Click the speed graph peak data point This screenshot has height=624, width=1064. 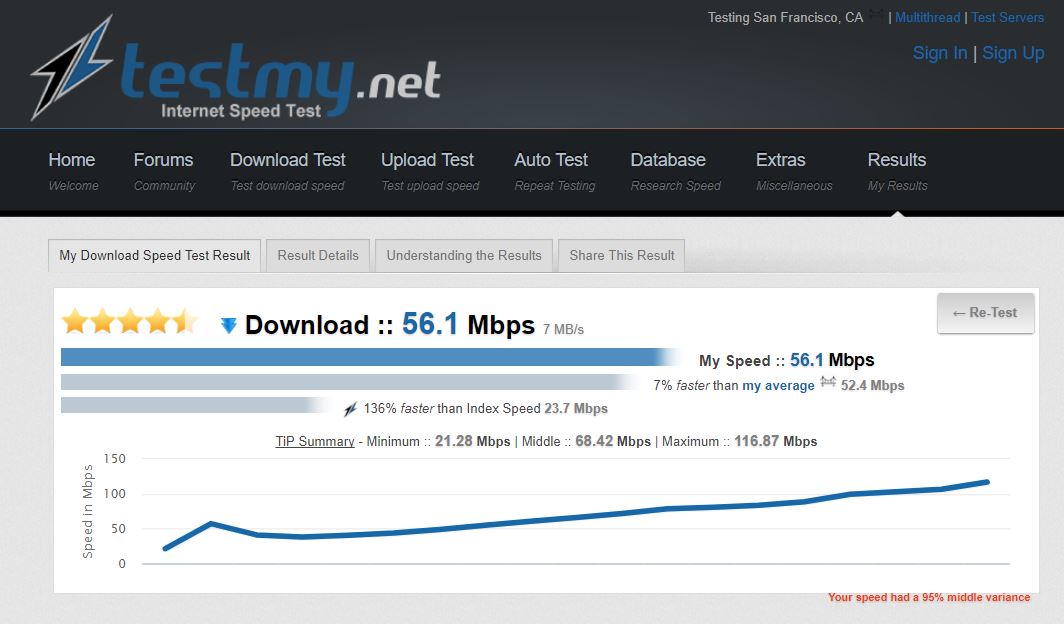(x=987, y=482)
